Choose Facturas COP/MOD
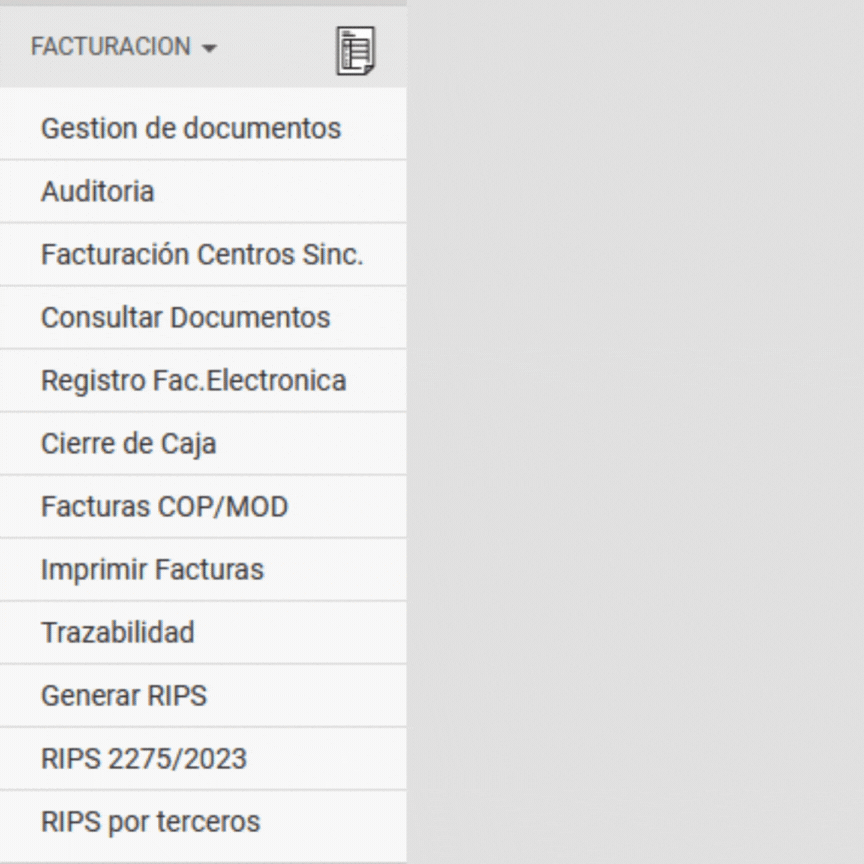The width and height of the screenshot is (864, 864). 164,506
